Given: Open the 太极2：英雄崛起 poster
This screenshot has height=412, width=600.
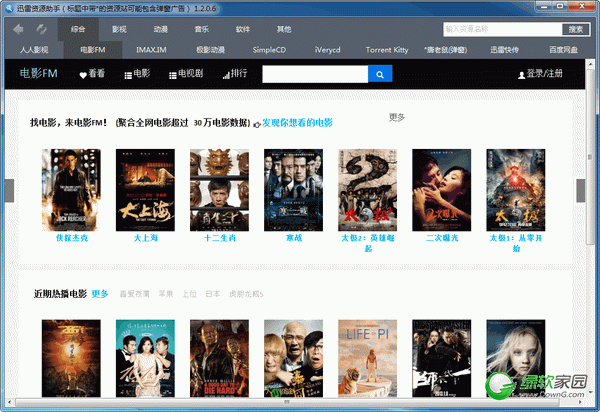Looking at the screenshot, I should (x=367, y=190).
